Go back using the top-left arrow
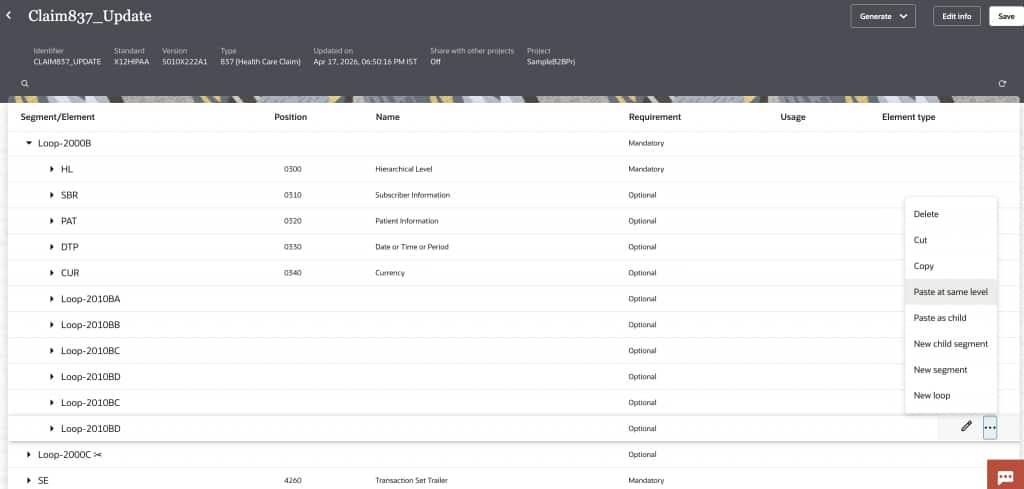The width and height of the screenshot is (1024, 489). 8,15
